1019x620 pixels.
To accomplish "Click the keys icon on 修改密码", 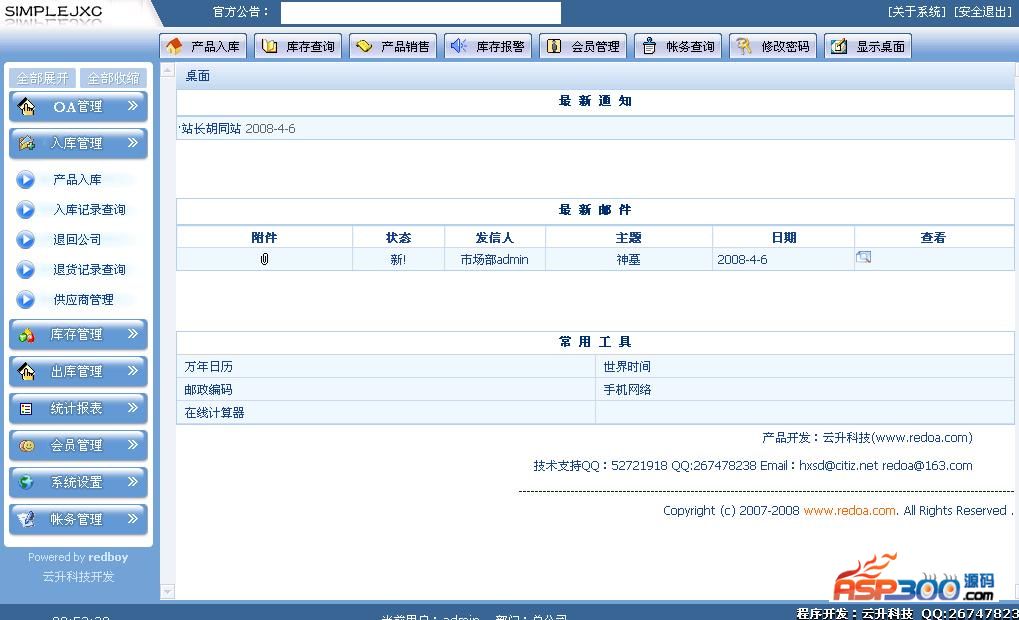I will pyautogui.click(x=743, y=46).
